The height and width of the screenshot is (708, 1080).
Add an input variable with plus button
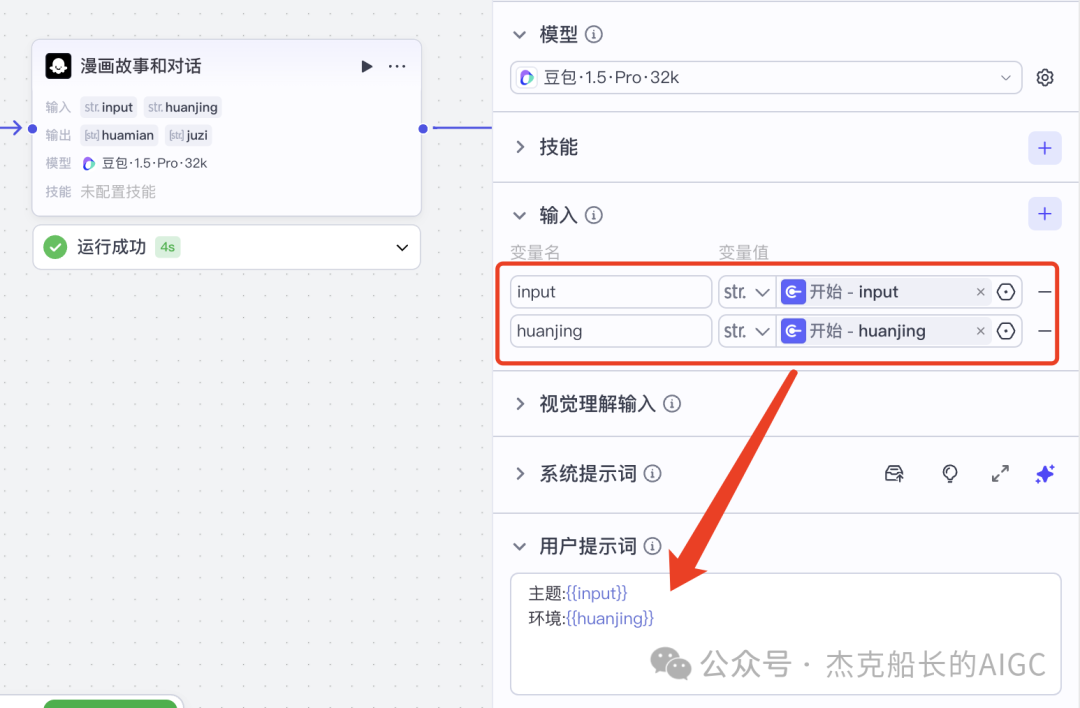pyautogui.click(x=1045, y=214)
